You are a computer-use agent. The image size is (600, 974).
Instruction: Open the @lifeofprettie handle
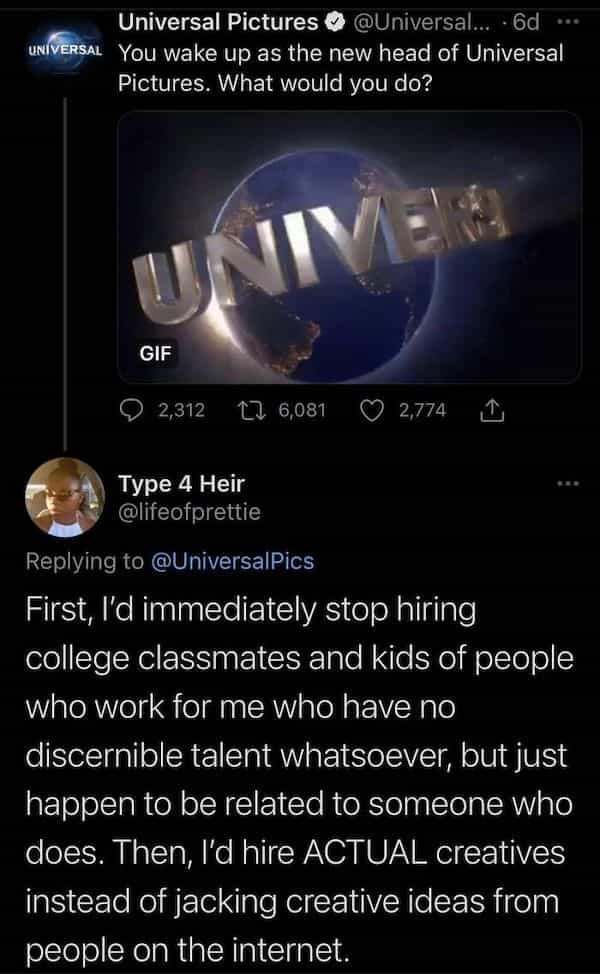[x=190, y=513]
